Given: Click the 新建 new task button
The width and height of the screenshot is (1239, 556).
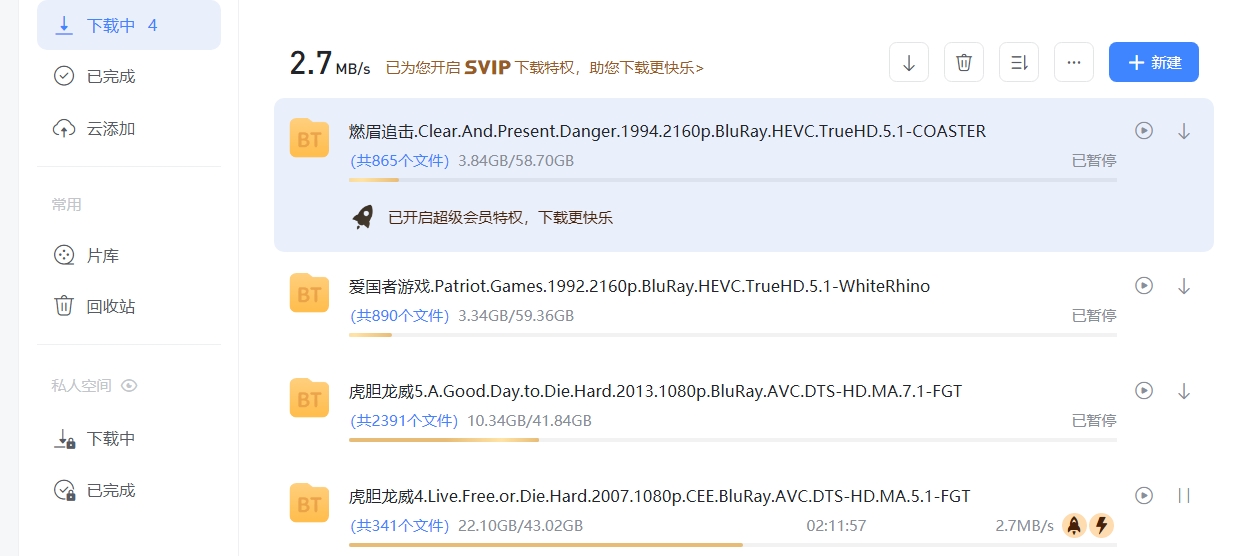Looking at the screenshot, I should pyautogui.click(x=1153, y=62).
